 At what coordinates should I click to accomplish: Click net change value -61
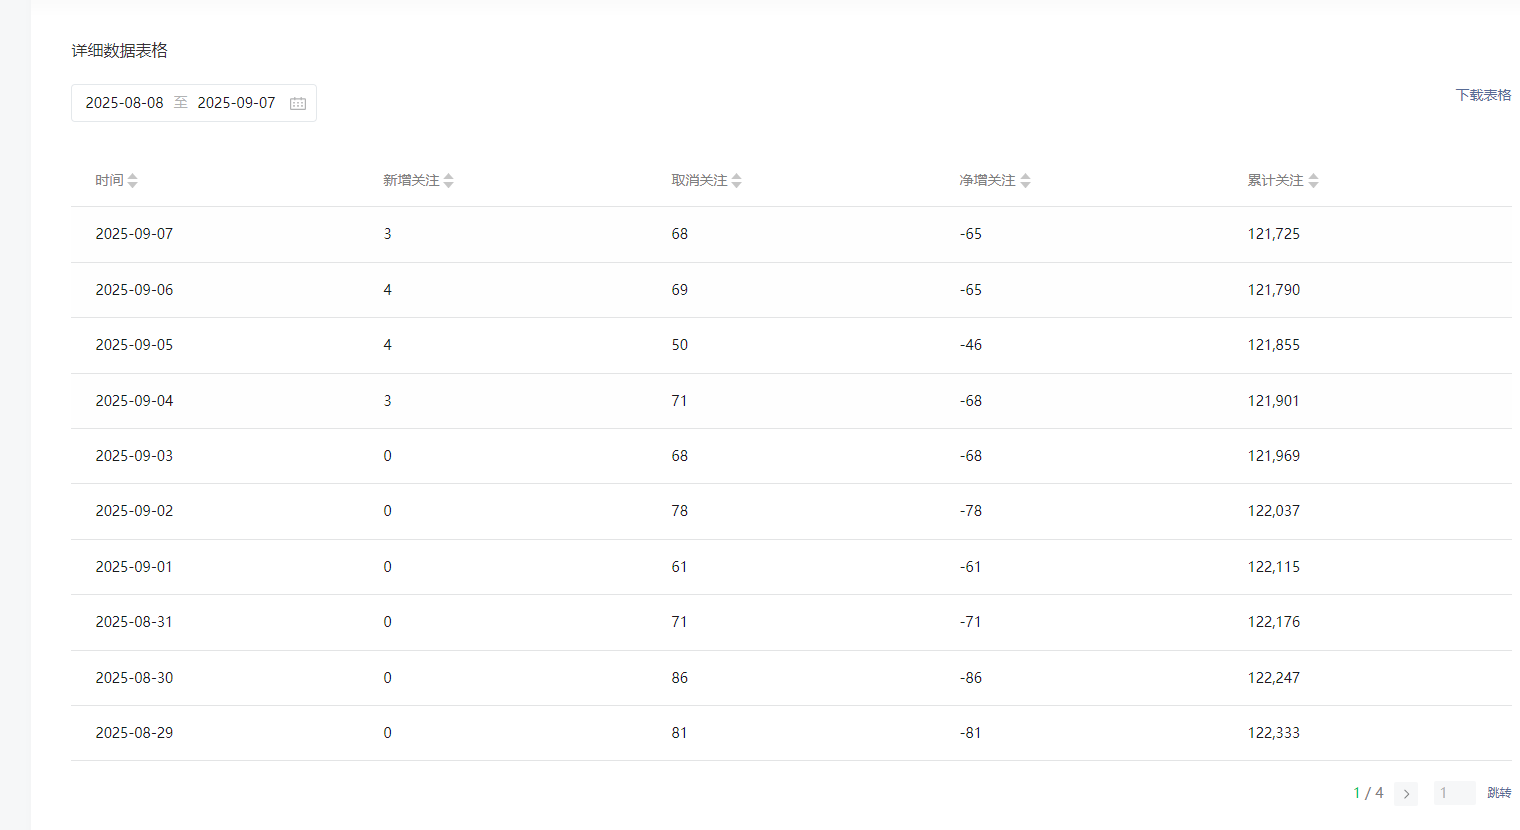[971, 567]
